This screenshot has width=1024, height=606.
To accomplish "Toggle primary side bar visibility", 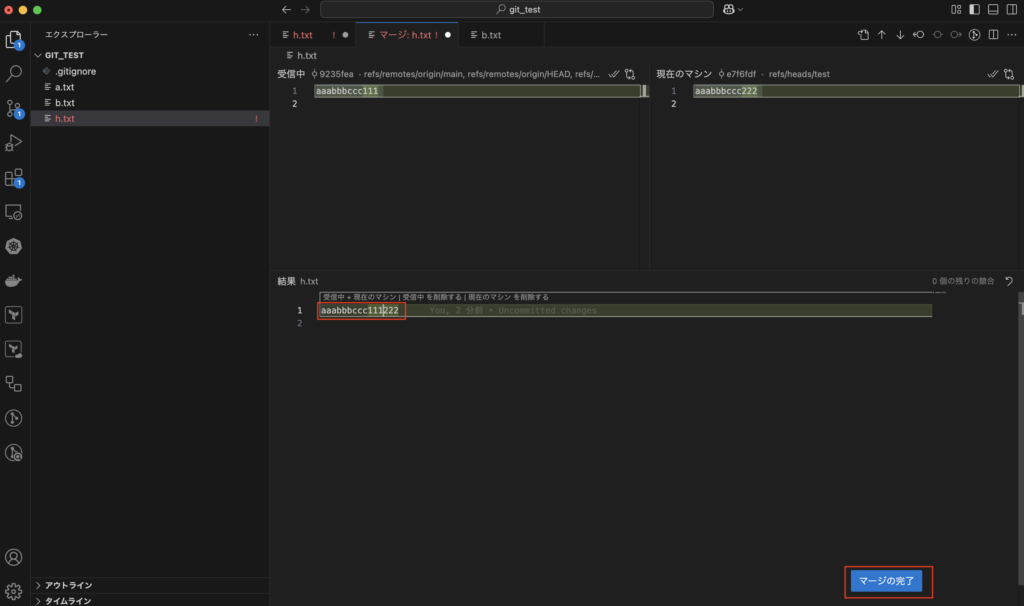I will coord(974,9).
